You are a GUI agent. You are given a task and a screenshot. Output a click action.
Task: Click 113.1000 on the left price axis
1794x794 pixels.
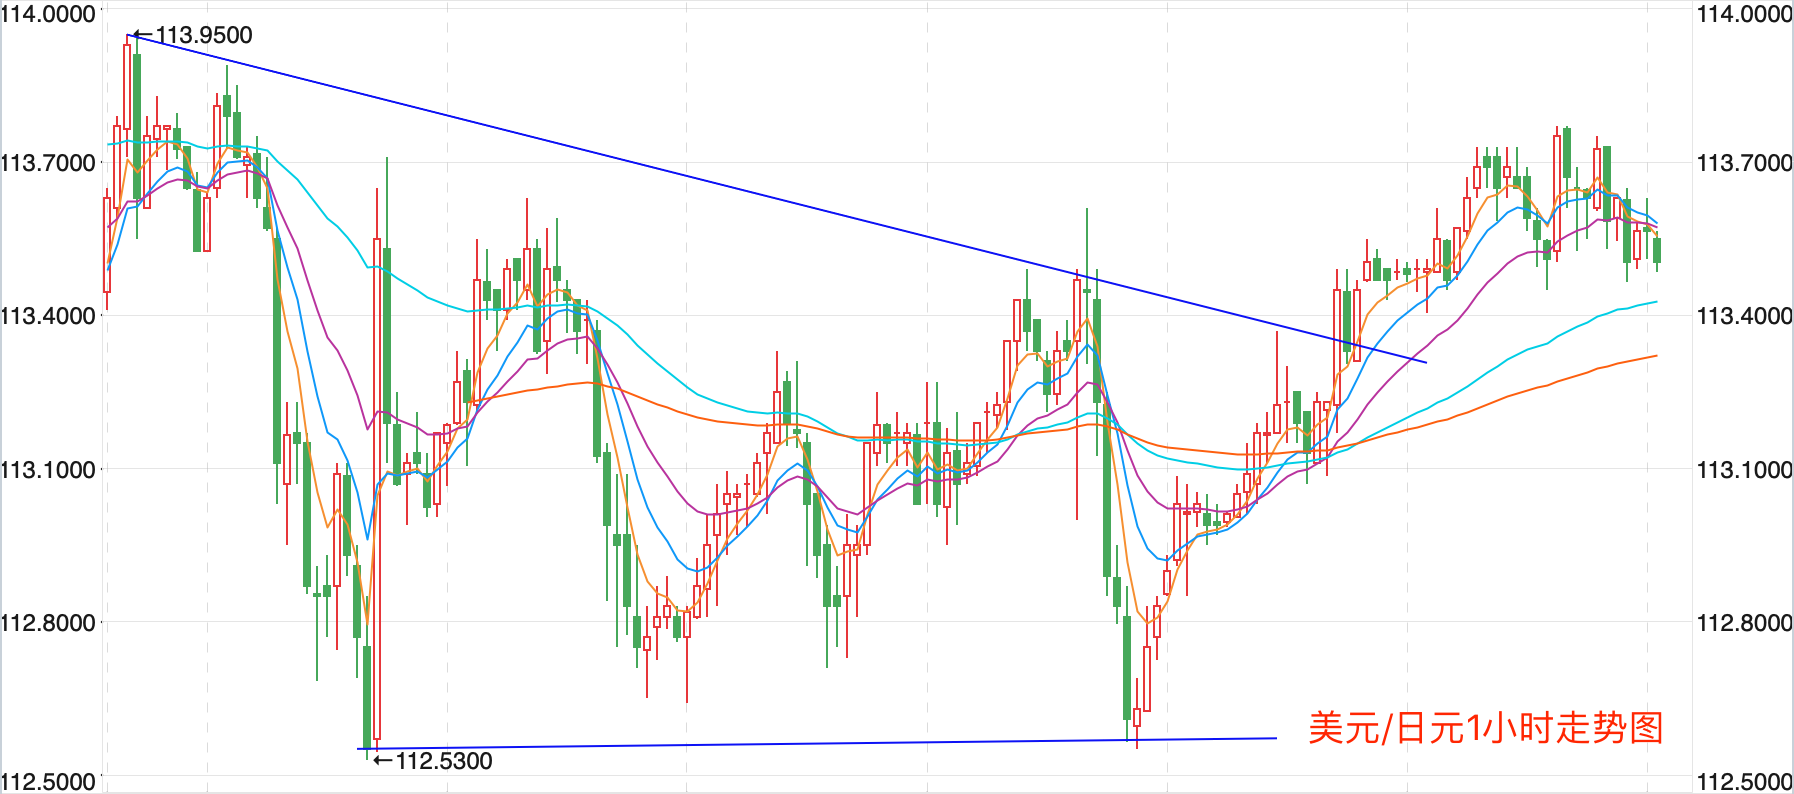pyautogui.click(x=48, y=469)
